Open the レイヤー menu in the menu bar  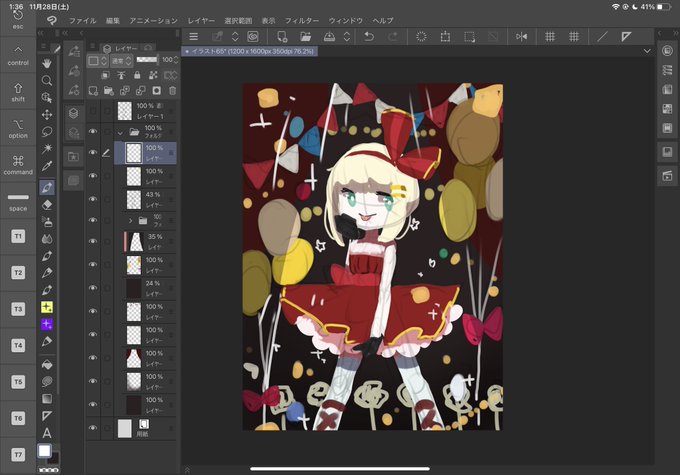click(x=201, y=20)
